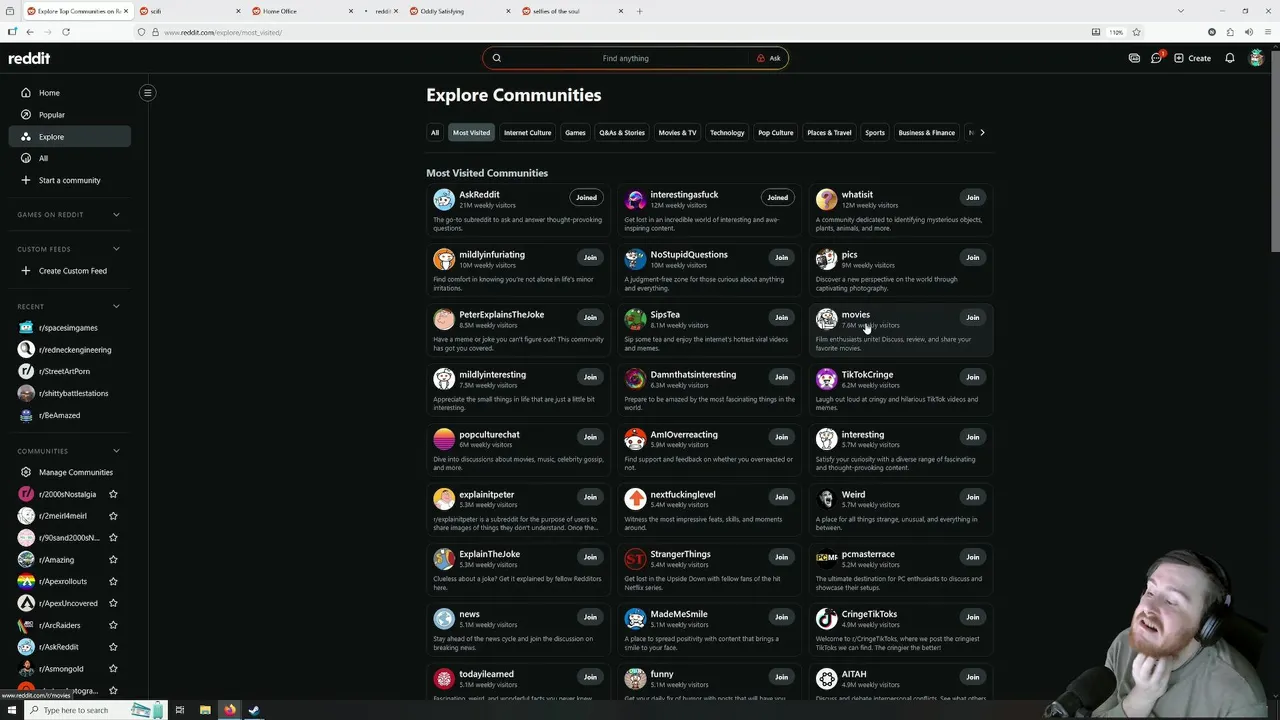Click the Ask button in search bar

[x=768, y=58]
